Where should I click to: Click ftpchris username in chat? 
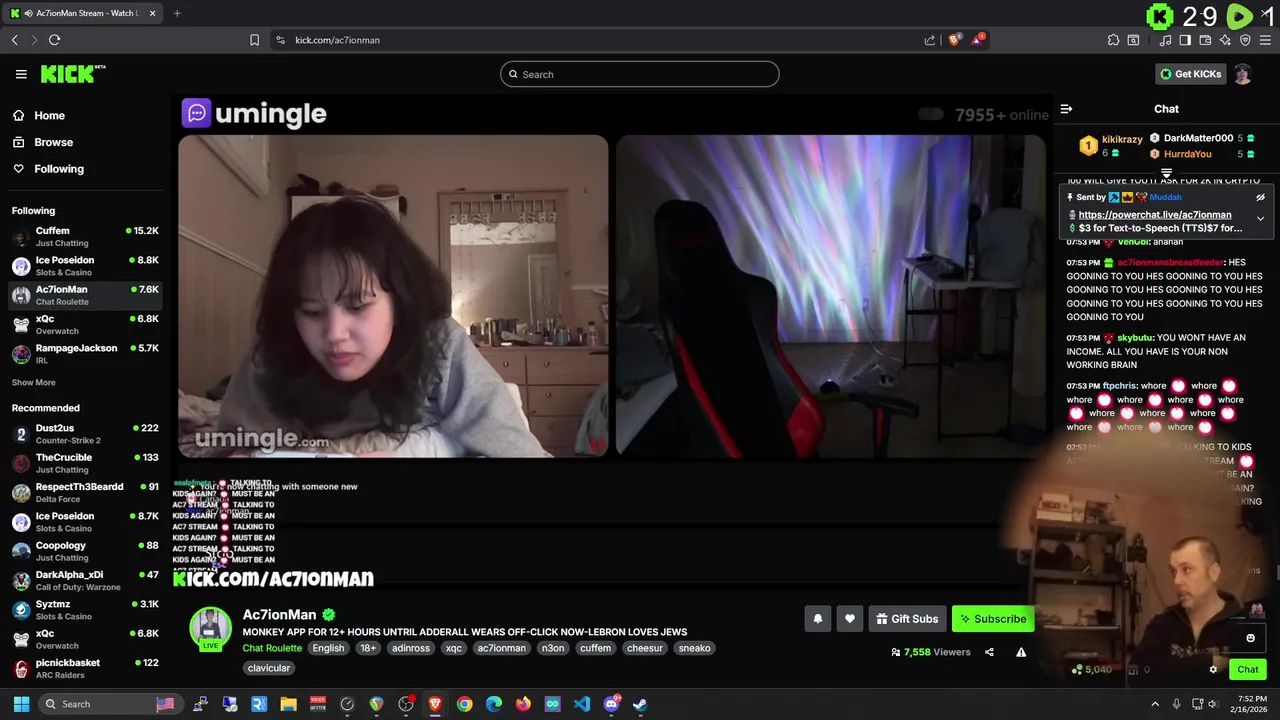click(1119, 386)
